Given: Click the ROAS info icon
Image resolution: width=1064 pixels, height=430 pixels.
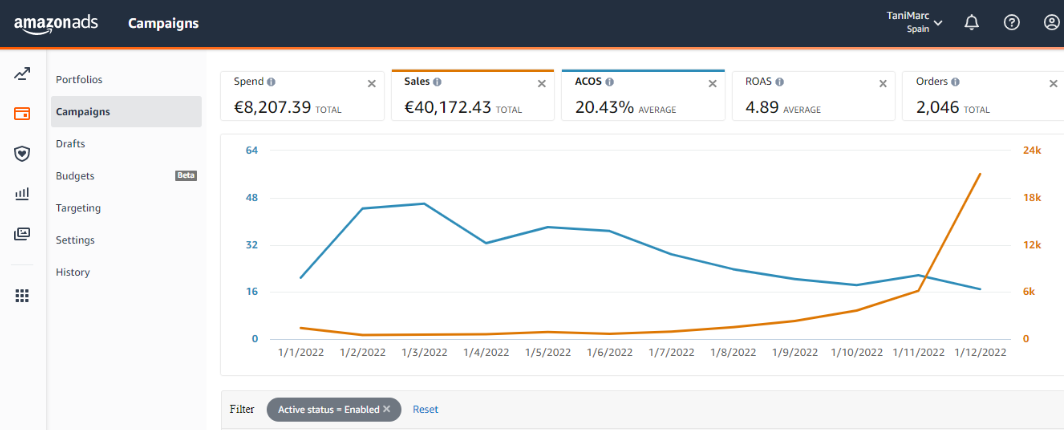Looking at the screenshot, I should coord(780,82).
